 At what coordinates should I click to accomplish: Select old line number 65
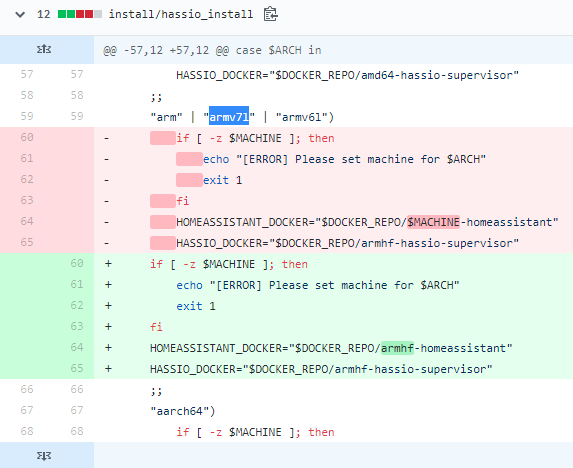coord(27,243)
